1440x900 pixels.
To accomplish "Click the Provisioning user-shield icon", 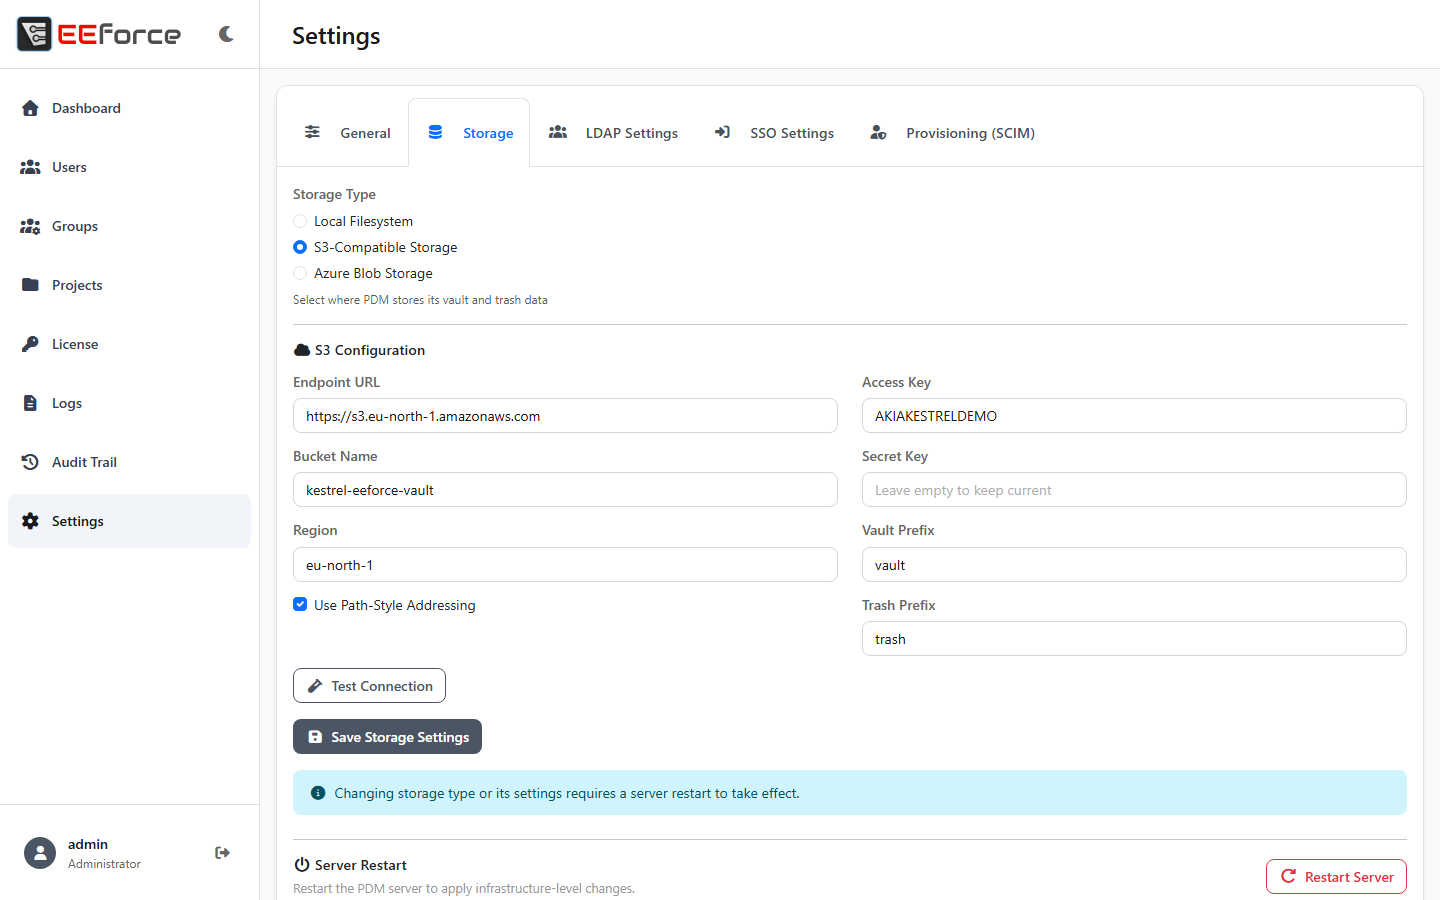I will click(878, 132).
